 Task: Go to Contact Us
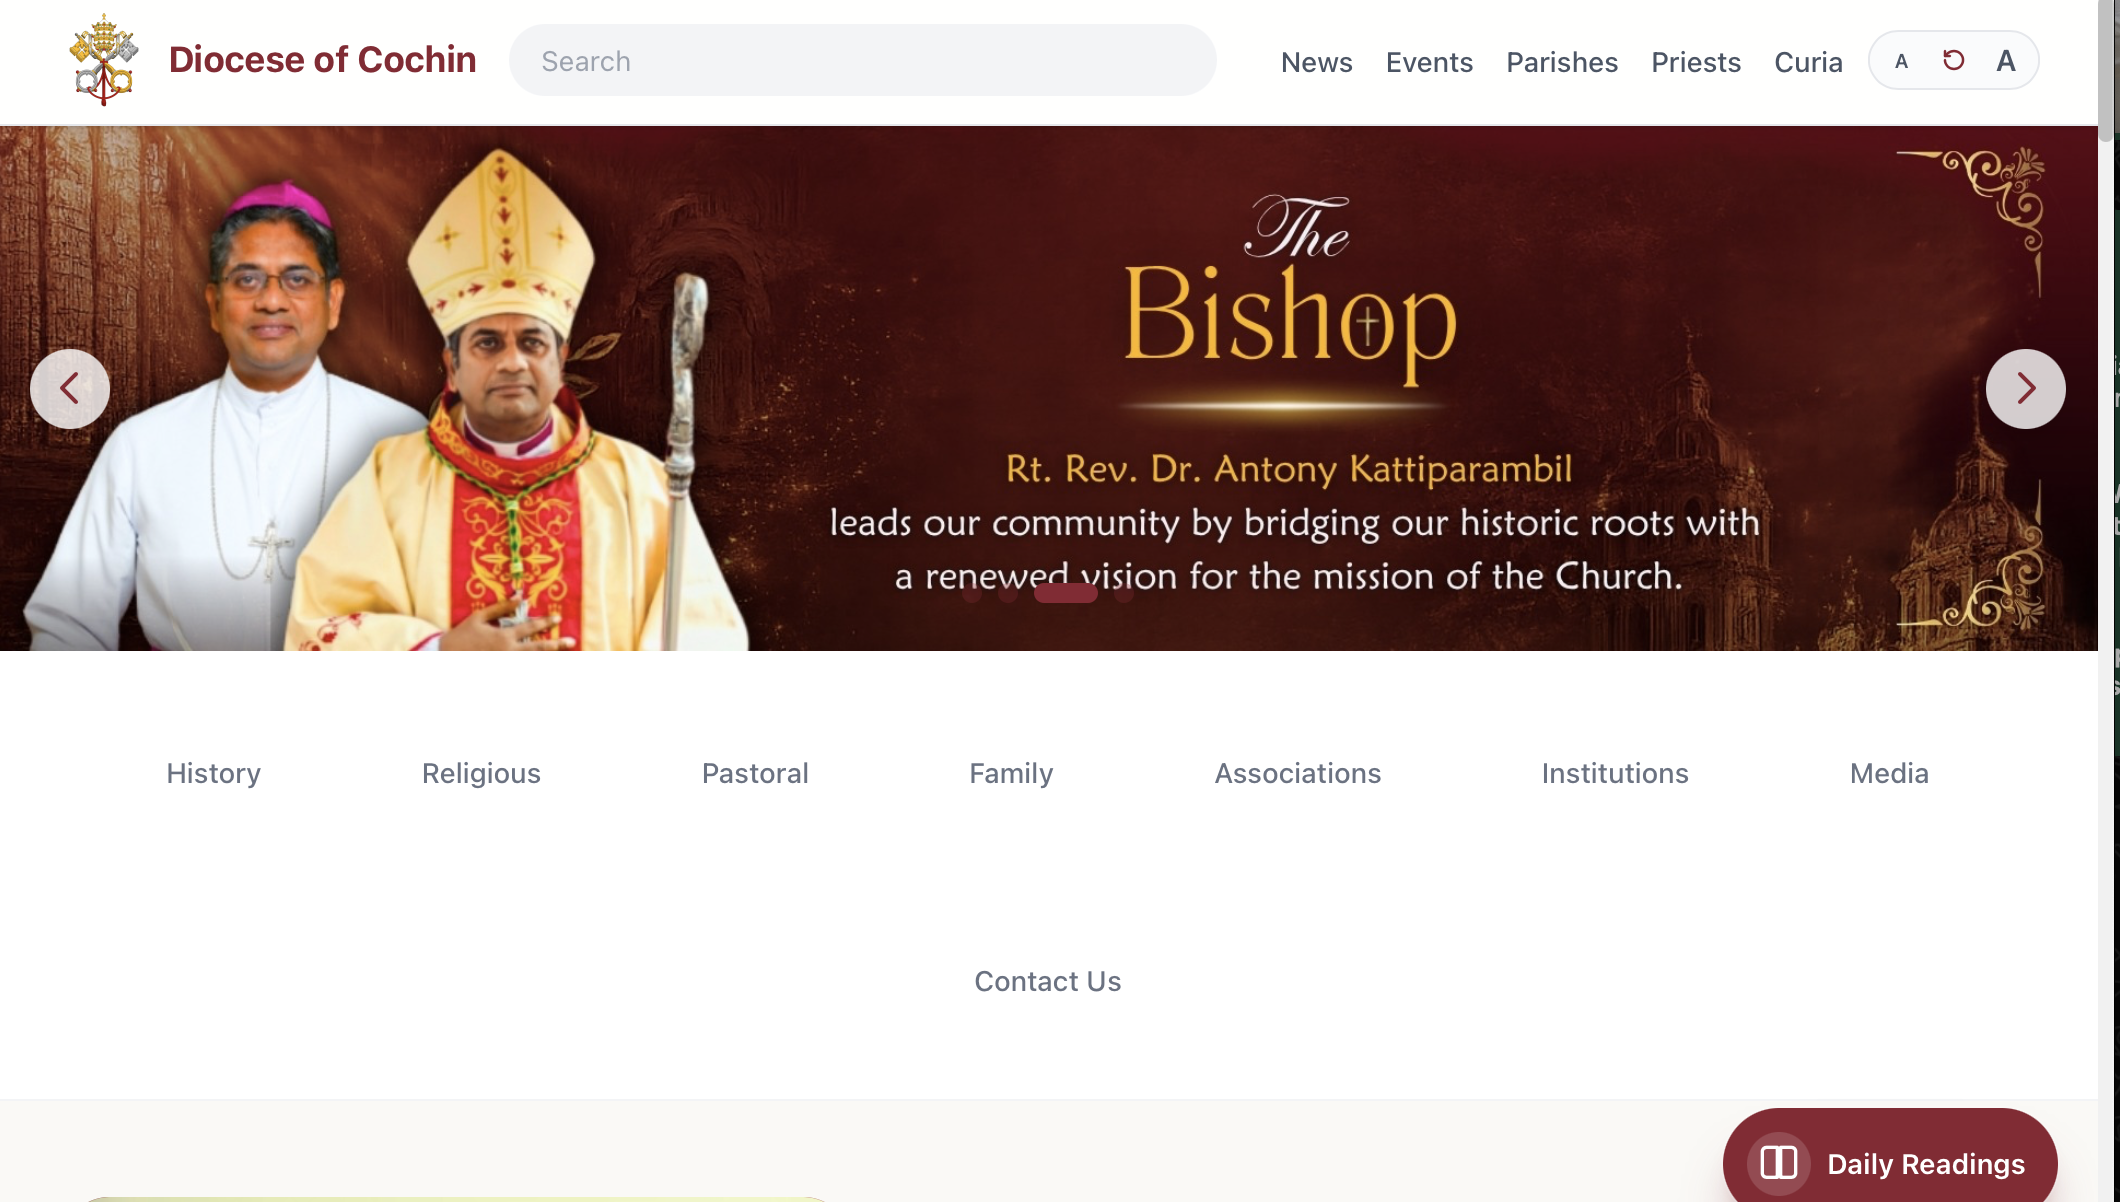pos(1048,981)
